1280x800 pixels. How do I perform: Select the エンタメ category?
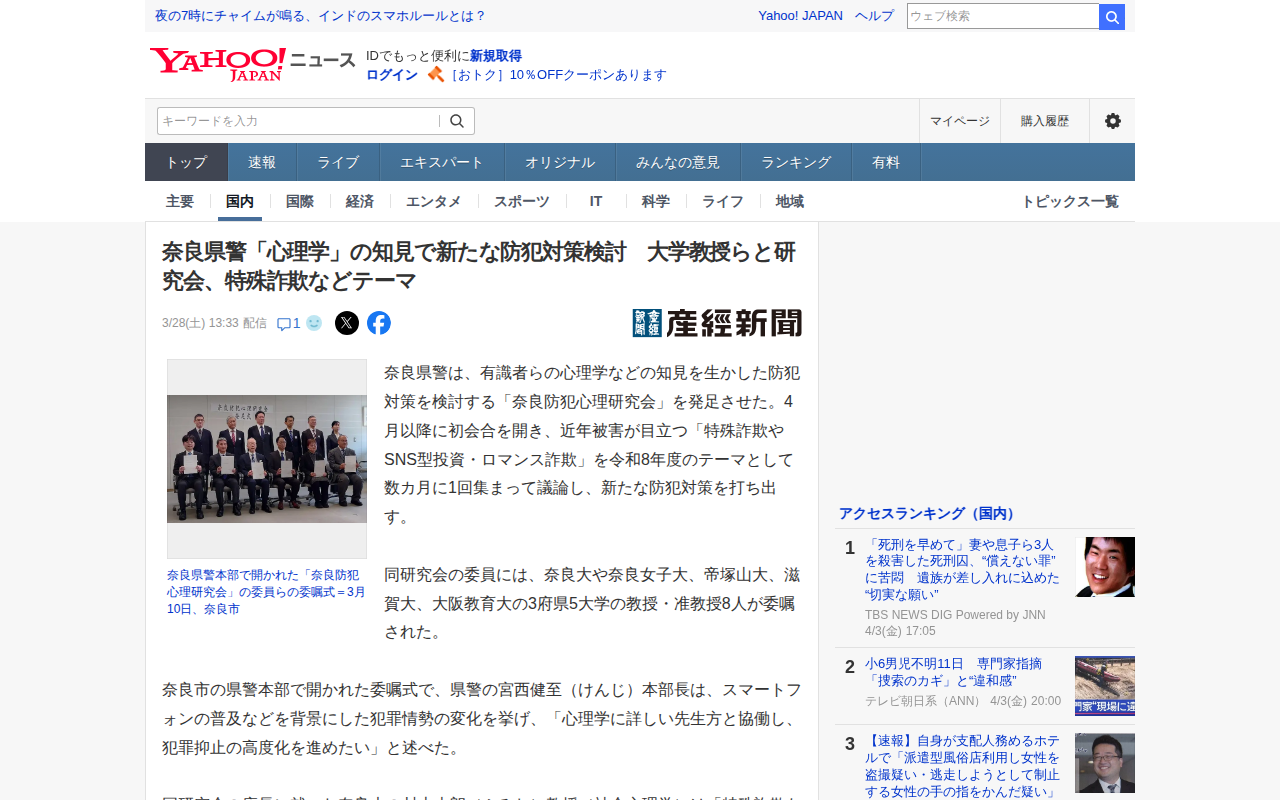pyautogui.click(x=434, y=201)
